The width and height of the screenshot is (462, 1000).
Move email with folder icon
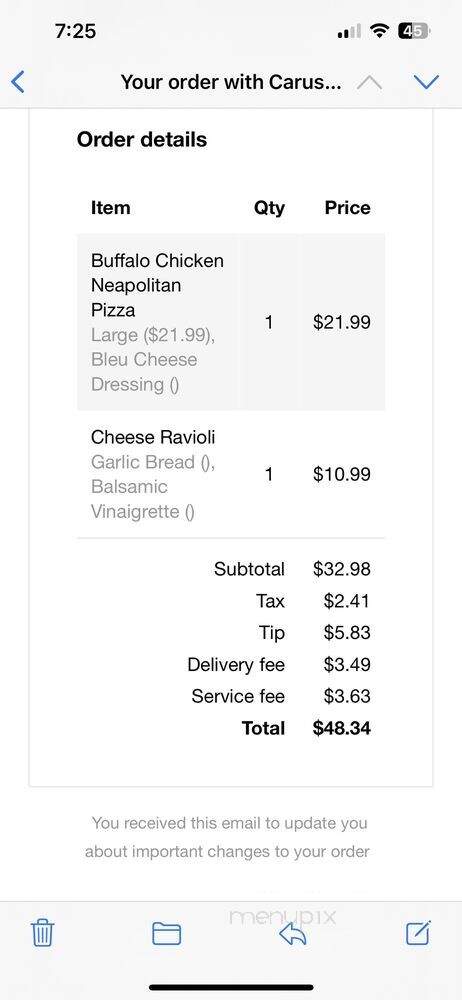[167, 934]
